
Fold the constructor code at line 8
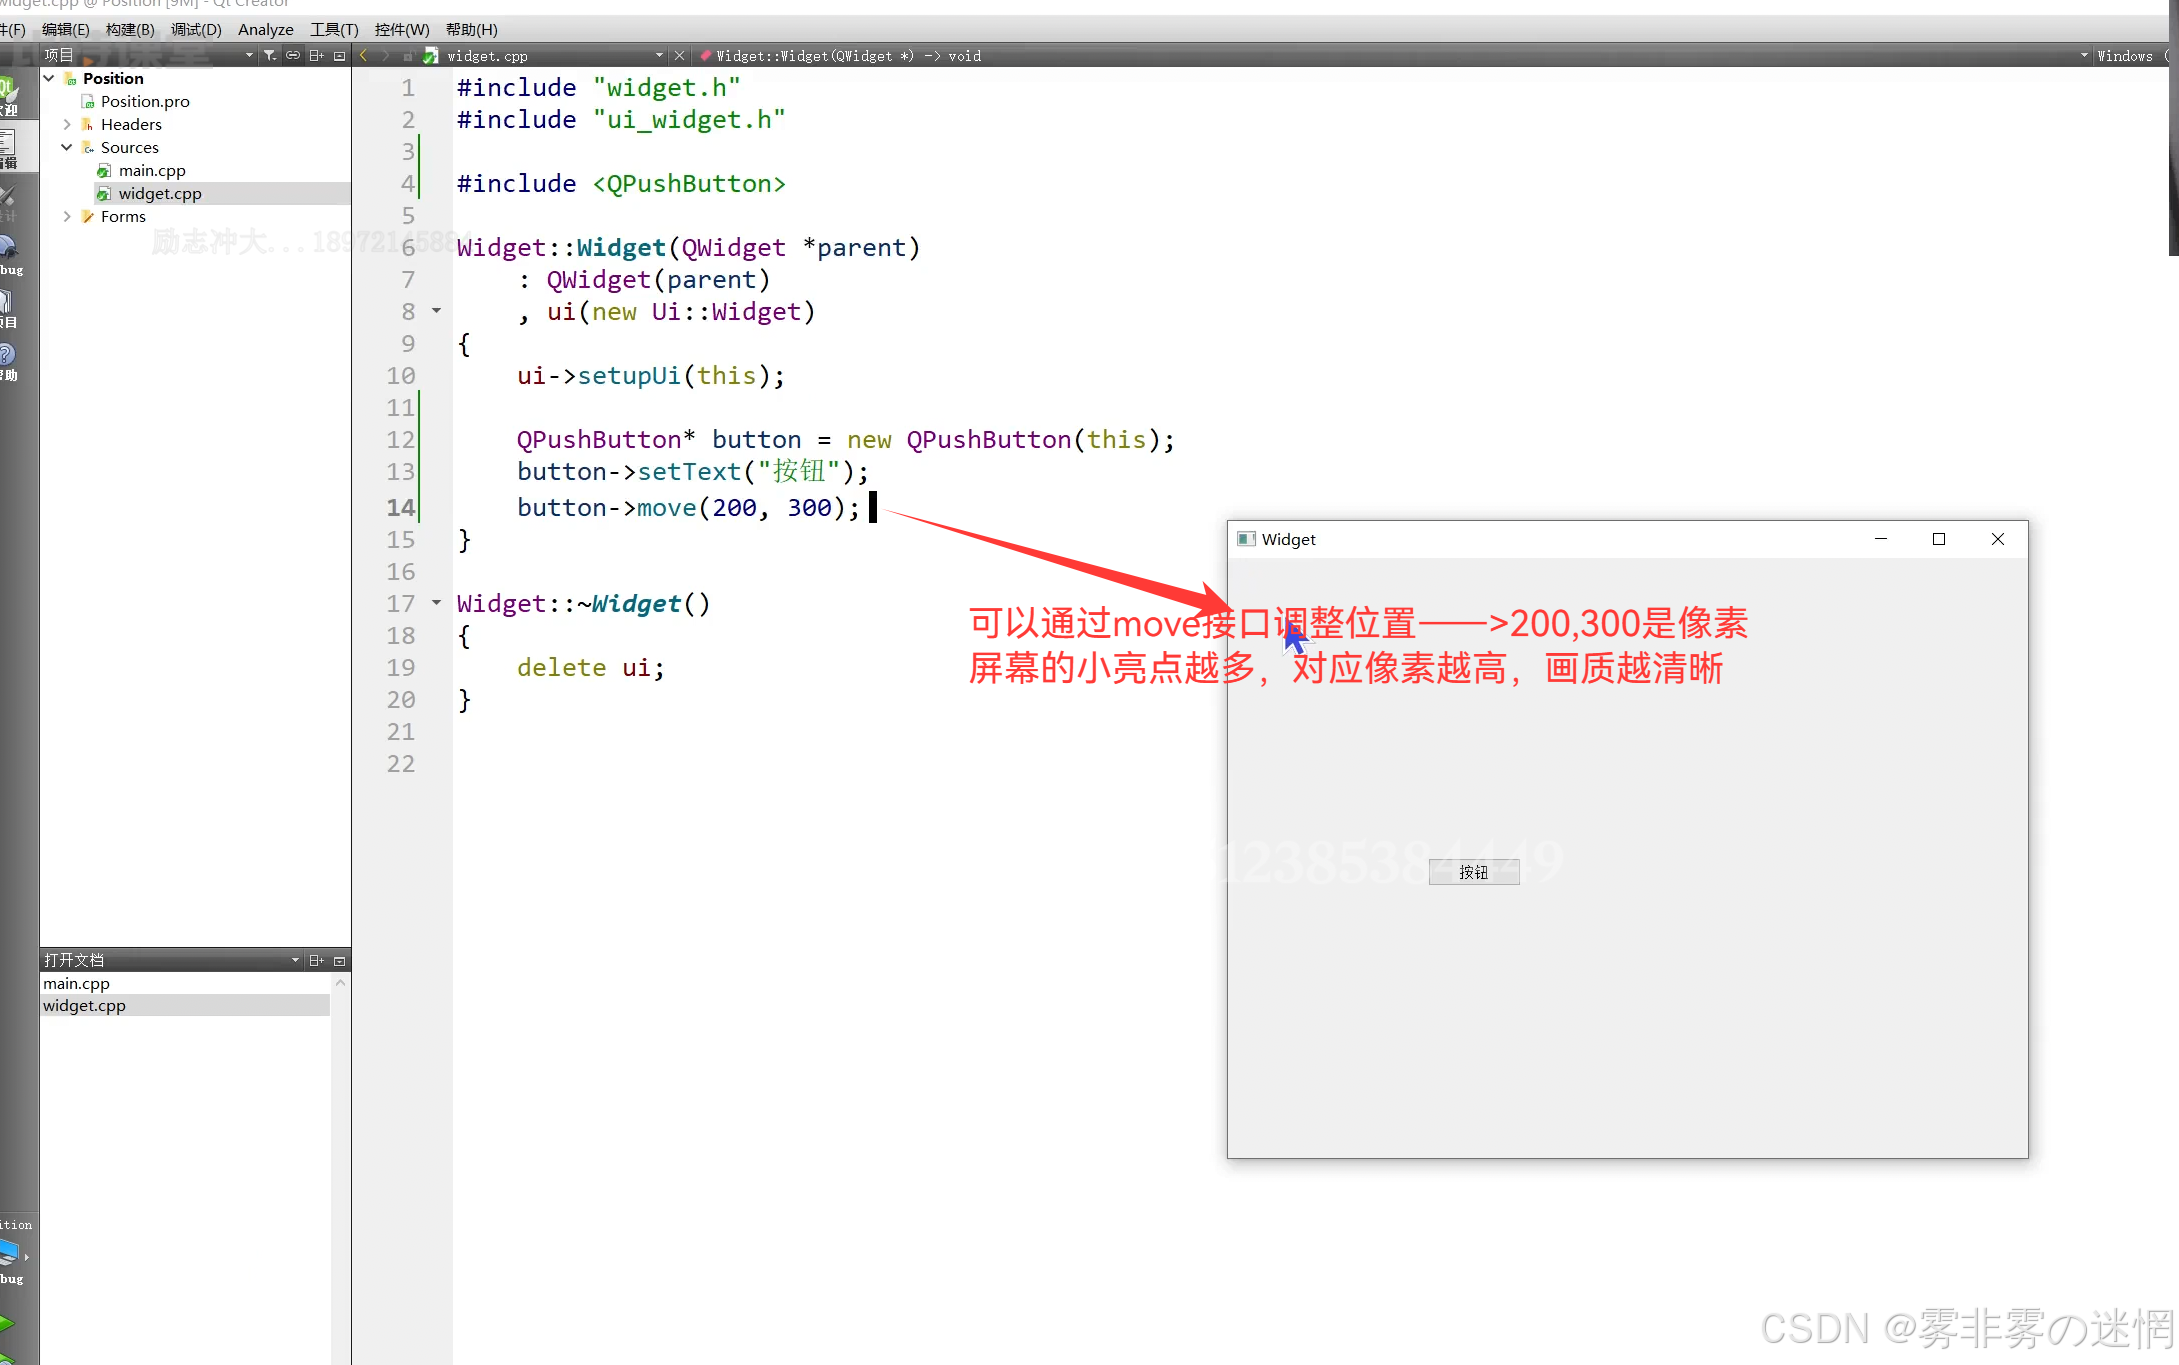tap(436, 311)
